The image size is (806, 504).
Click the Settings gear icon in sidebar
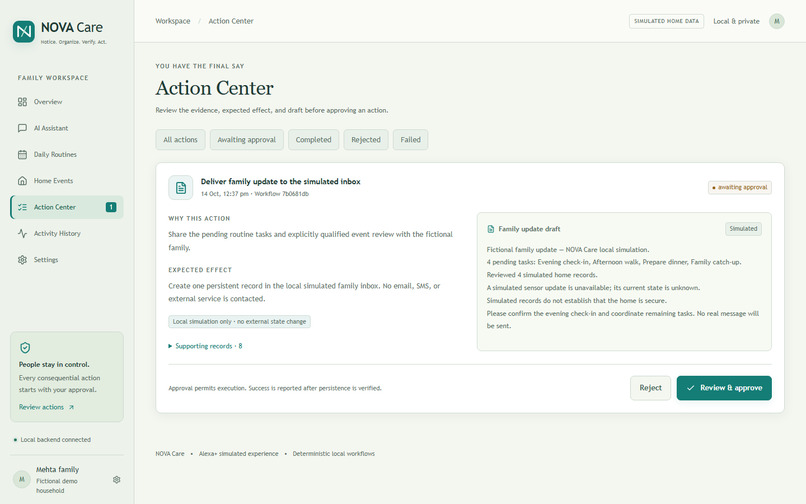point(22,260)
